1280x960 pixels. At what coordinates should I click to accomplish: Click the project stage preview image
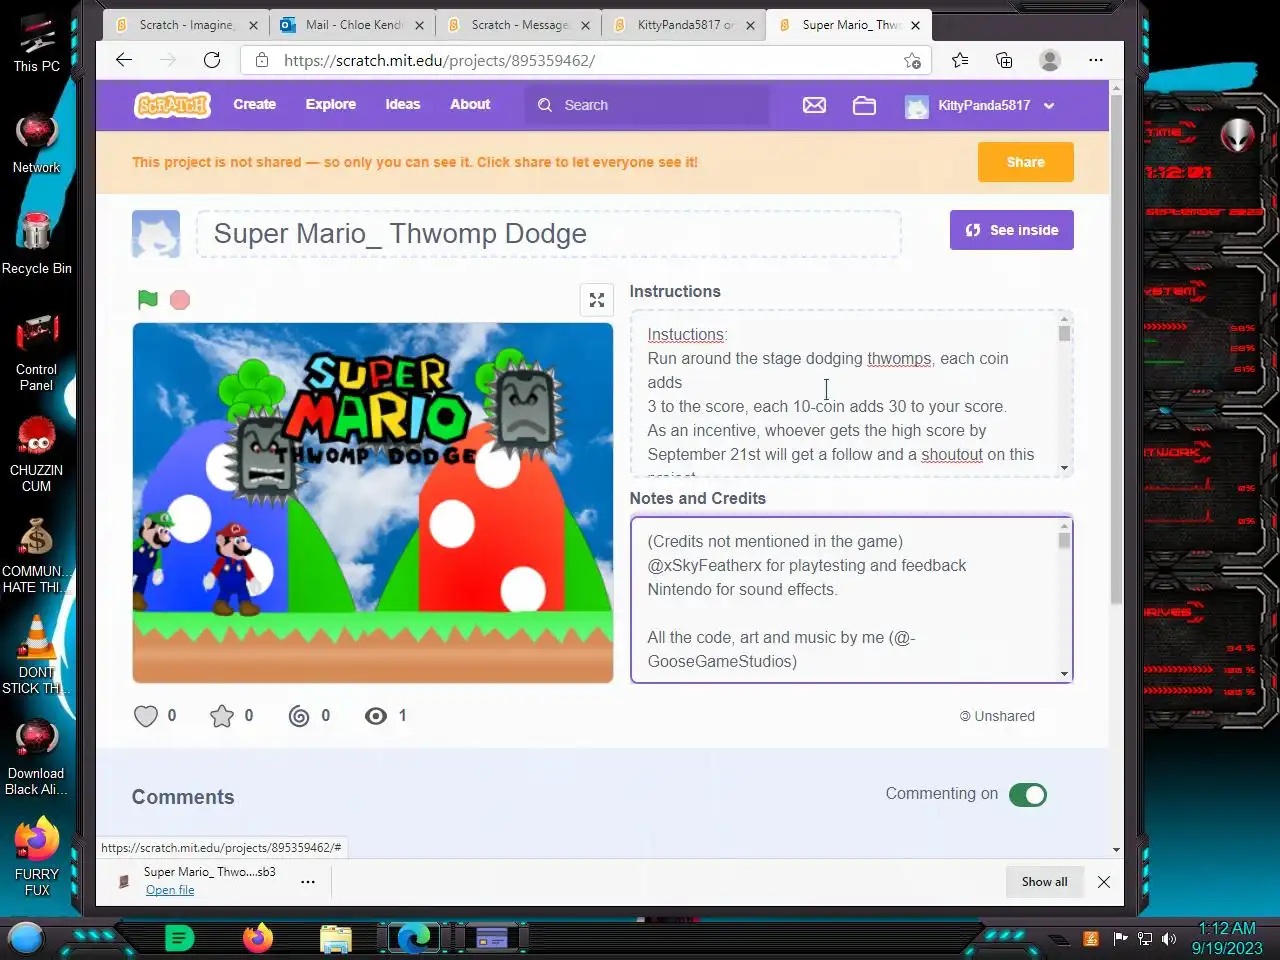point(373,503)
